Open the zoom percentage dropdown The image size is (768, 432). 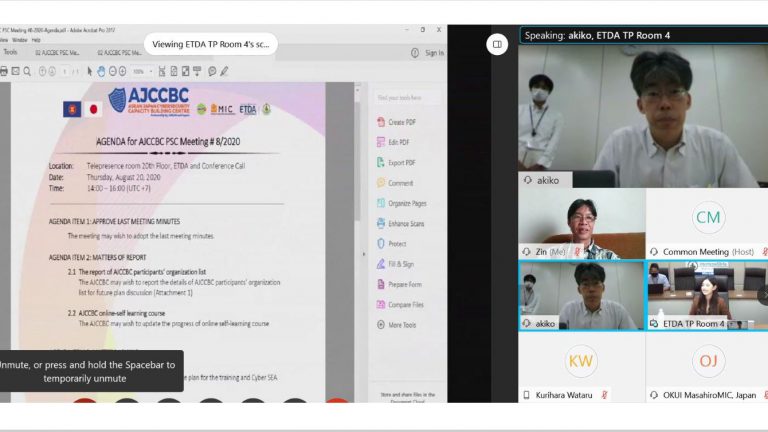pos(142,71)
